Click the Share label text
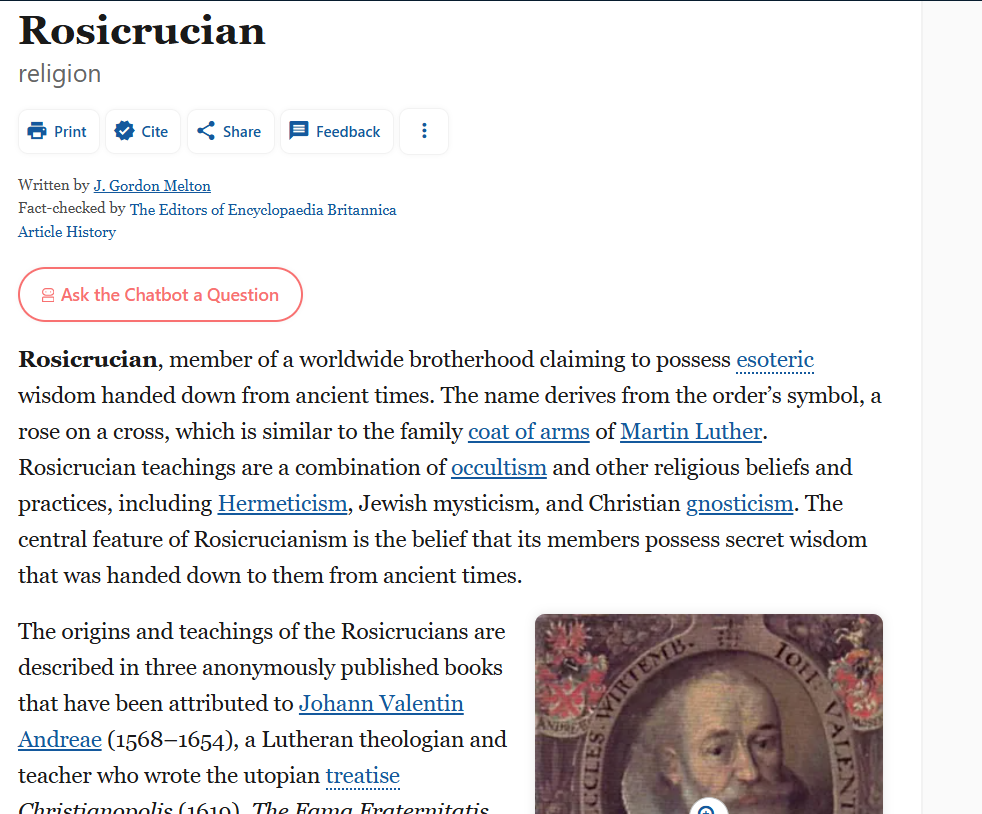Screen dimensions: 982x814 pos(242,131)
